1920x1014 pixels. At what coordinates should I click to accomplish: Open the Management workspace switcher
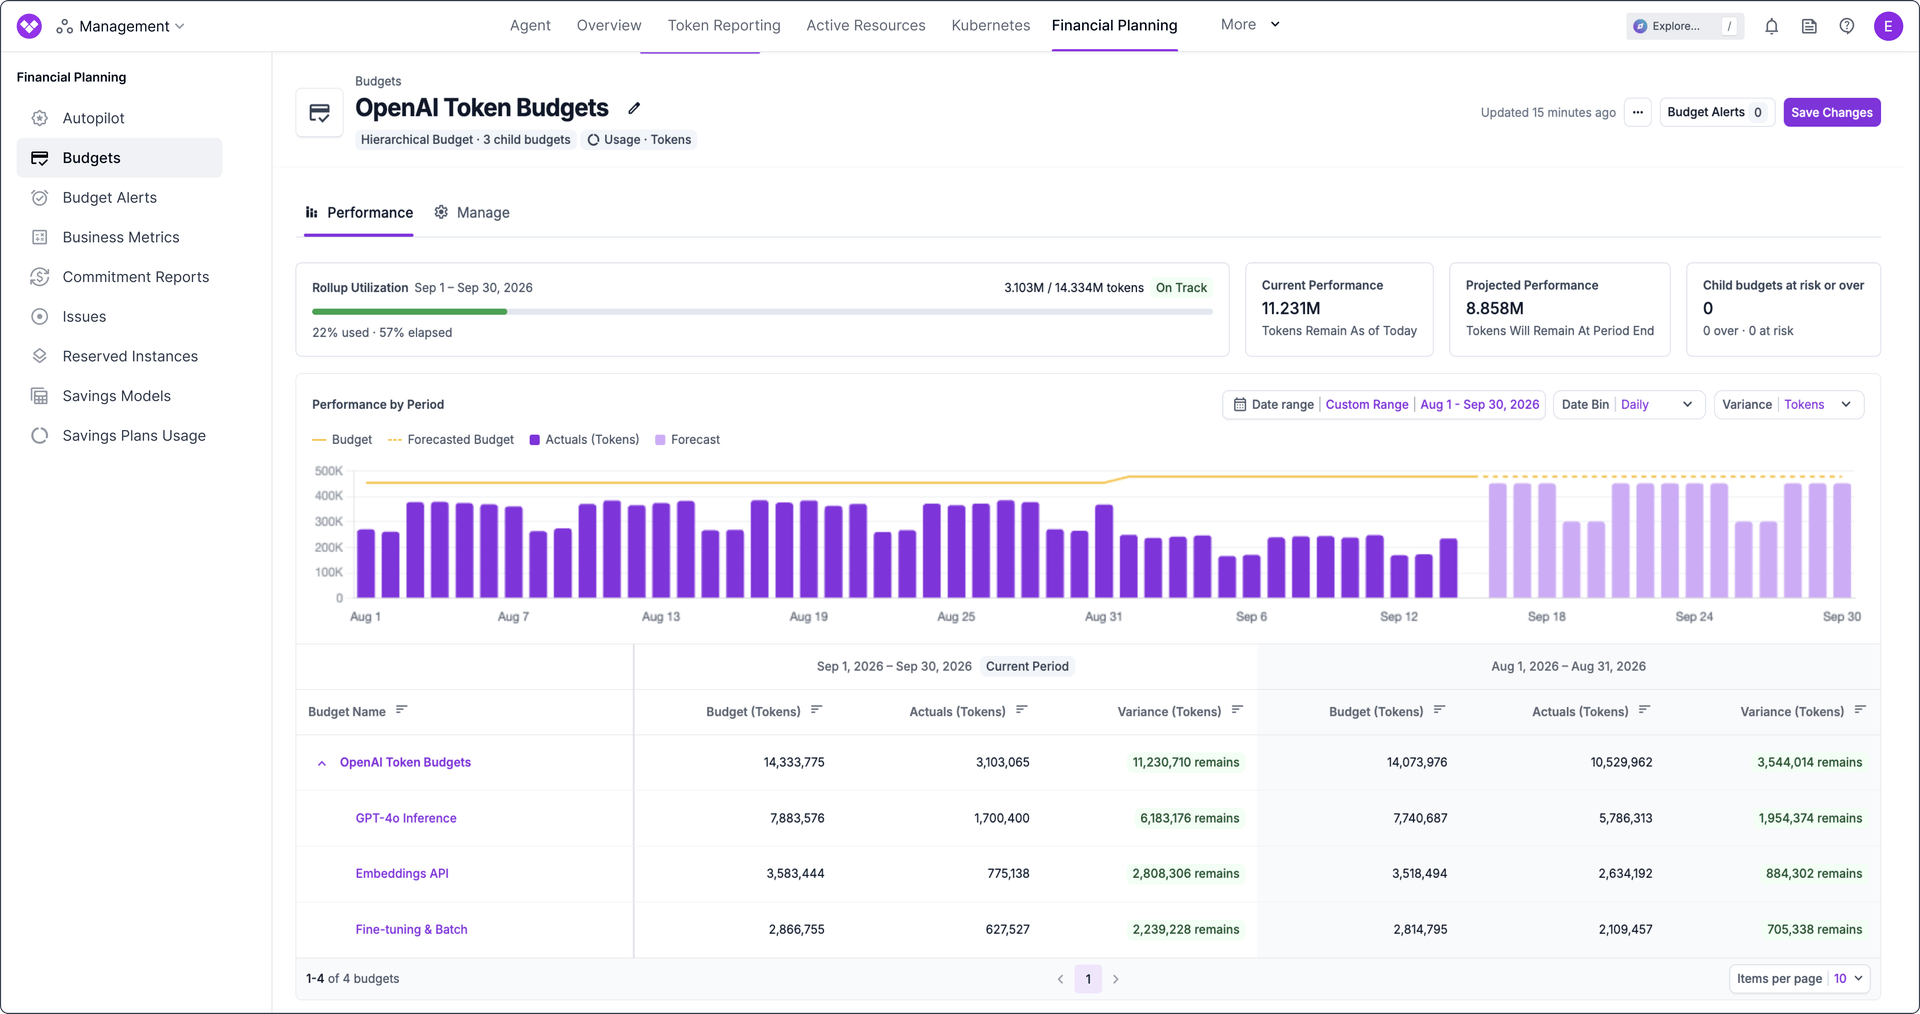tap(120, 26)
